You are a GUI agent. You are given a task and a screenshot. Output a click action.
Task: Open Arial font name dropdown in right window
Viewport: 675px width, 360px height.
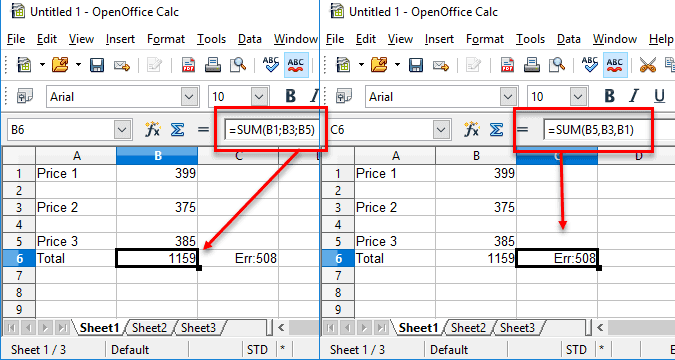pyautogui.click(x=508, y=96)
